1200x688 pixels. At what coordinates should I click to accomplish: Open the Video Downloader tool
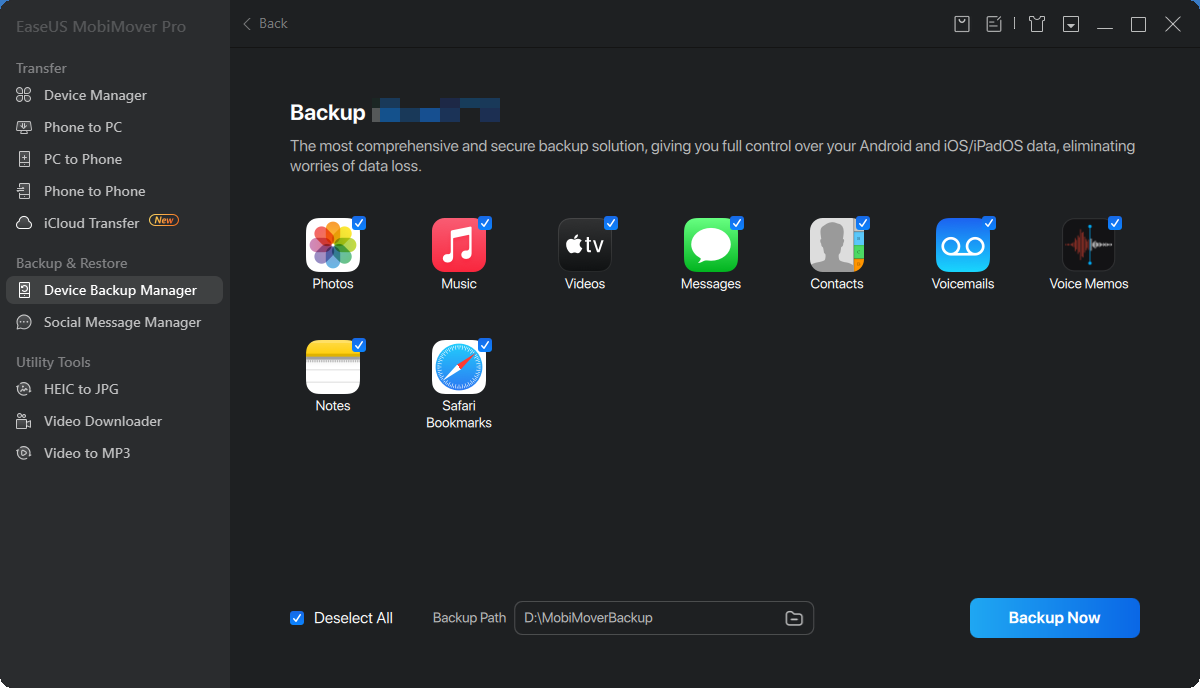[102, 421]
